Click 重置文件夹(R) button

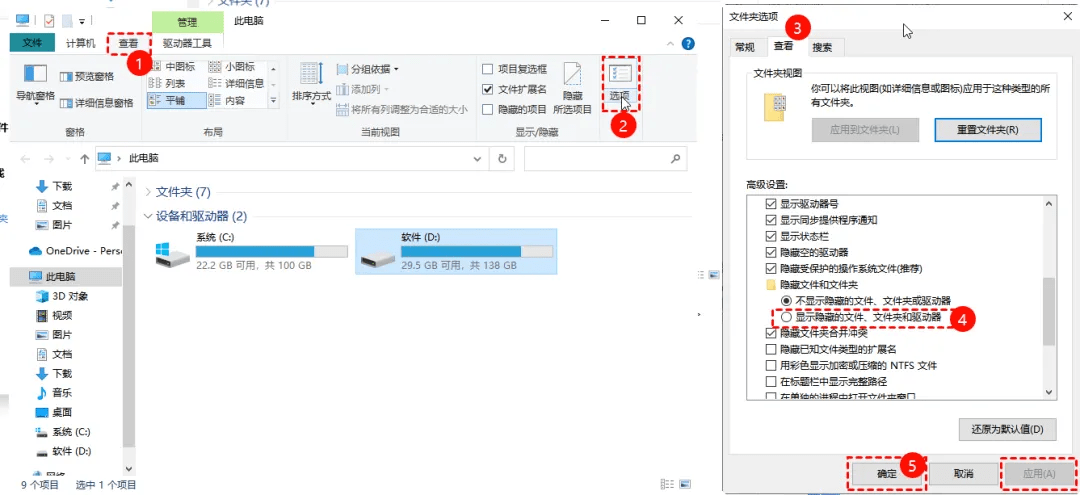pyautogui.click(x=988, y=129)
